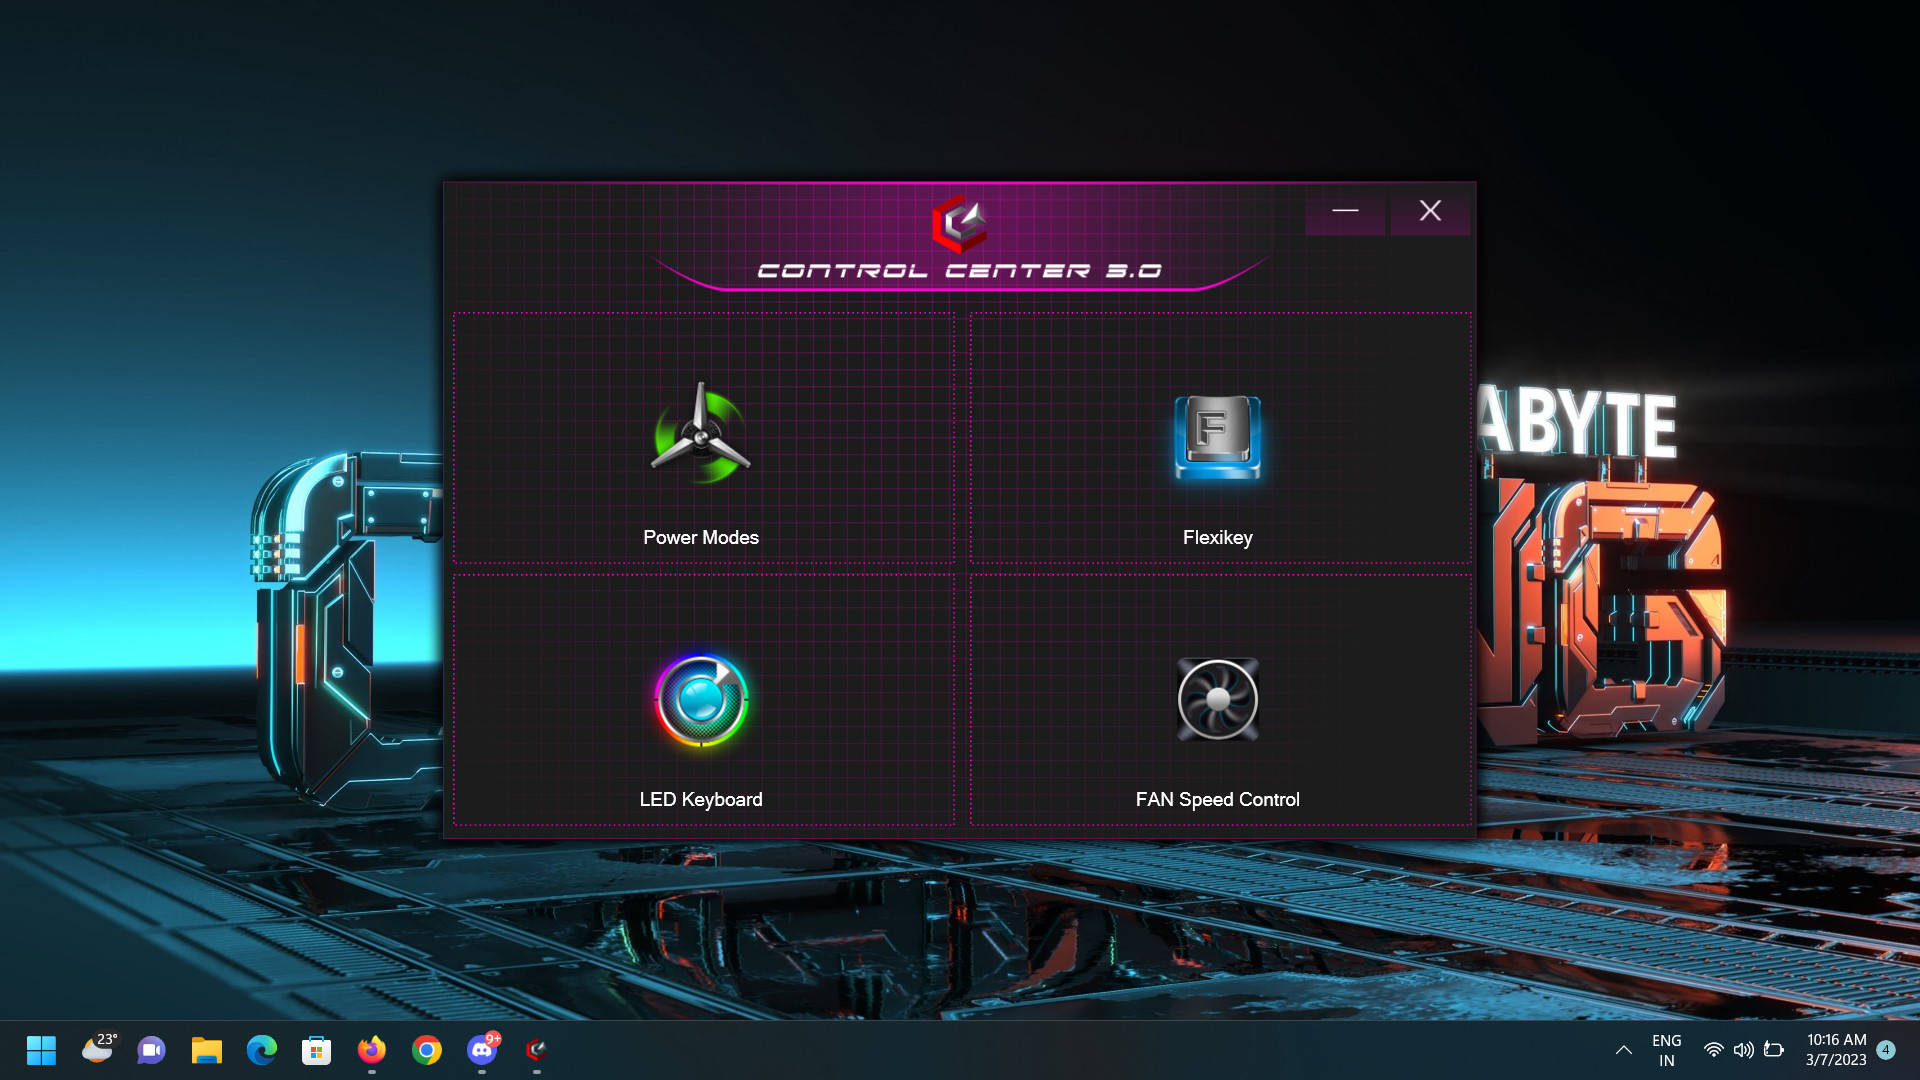Open the LED Keyboard color wheel icon
The image size is (1920, 1080).
tap(701, 700)
